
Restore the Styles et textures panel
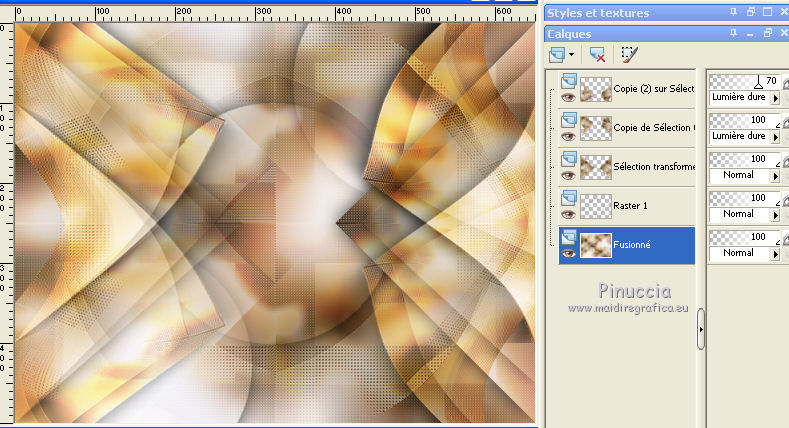click(x=751, y=12)
